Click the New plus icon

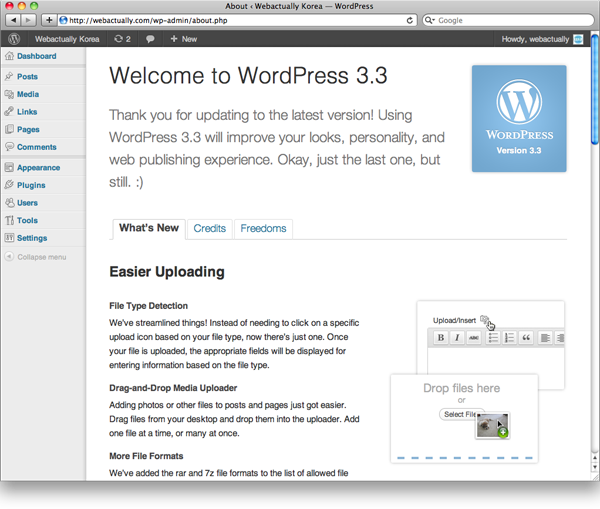pos(174,39)
